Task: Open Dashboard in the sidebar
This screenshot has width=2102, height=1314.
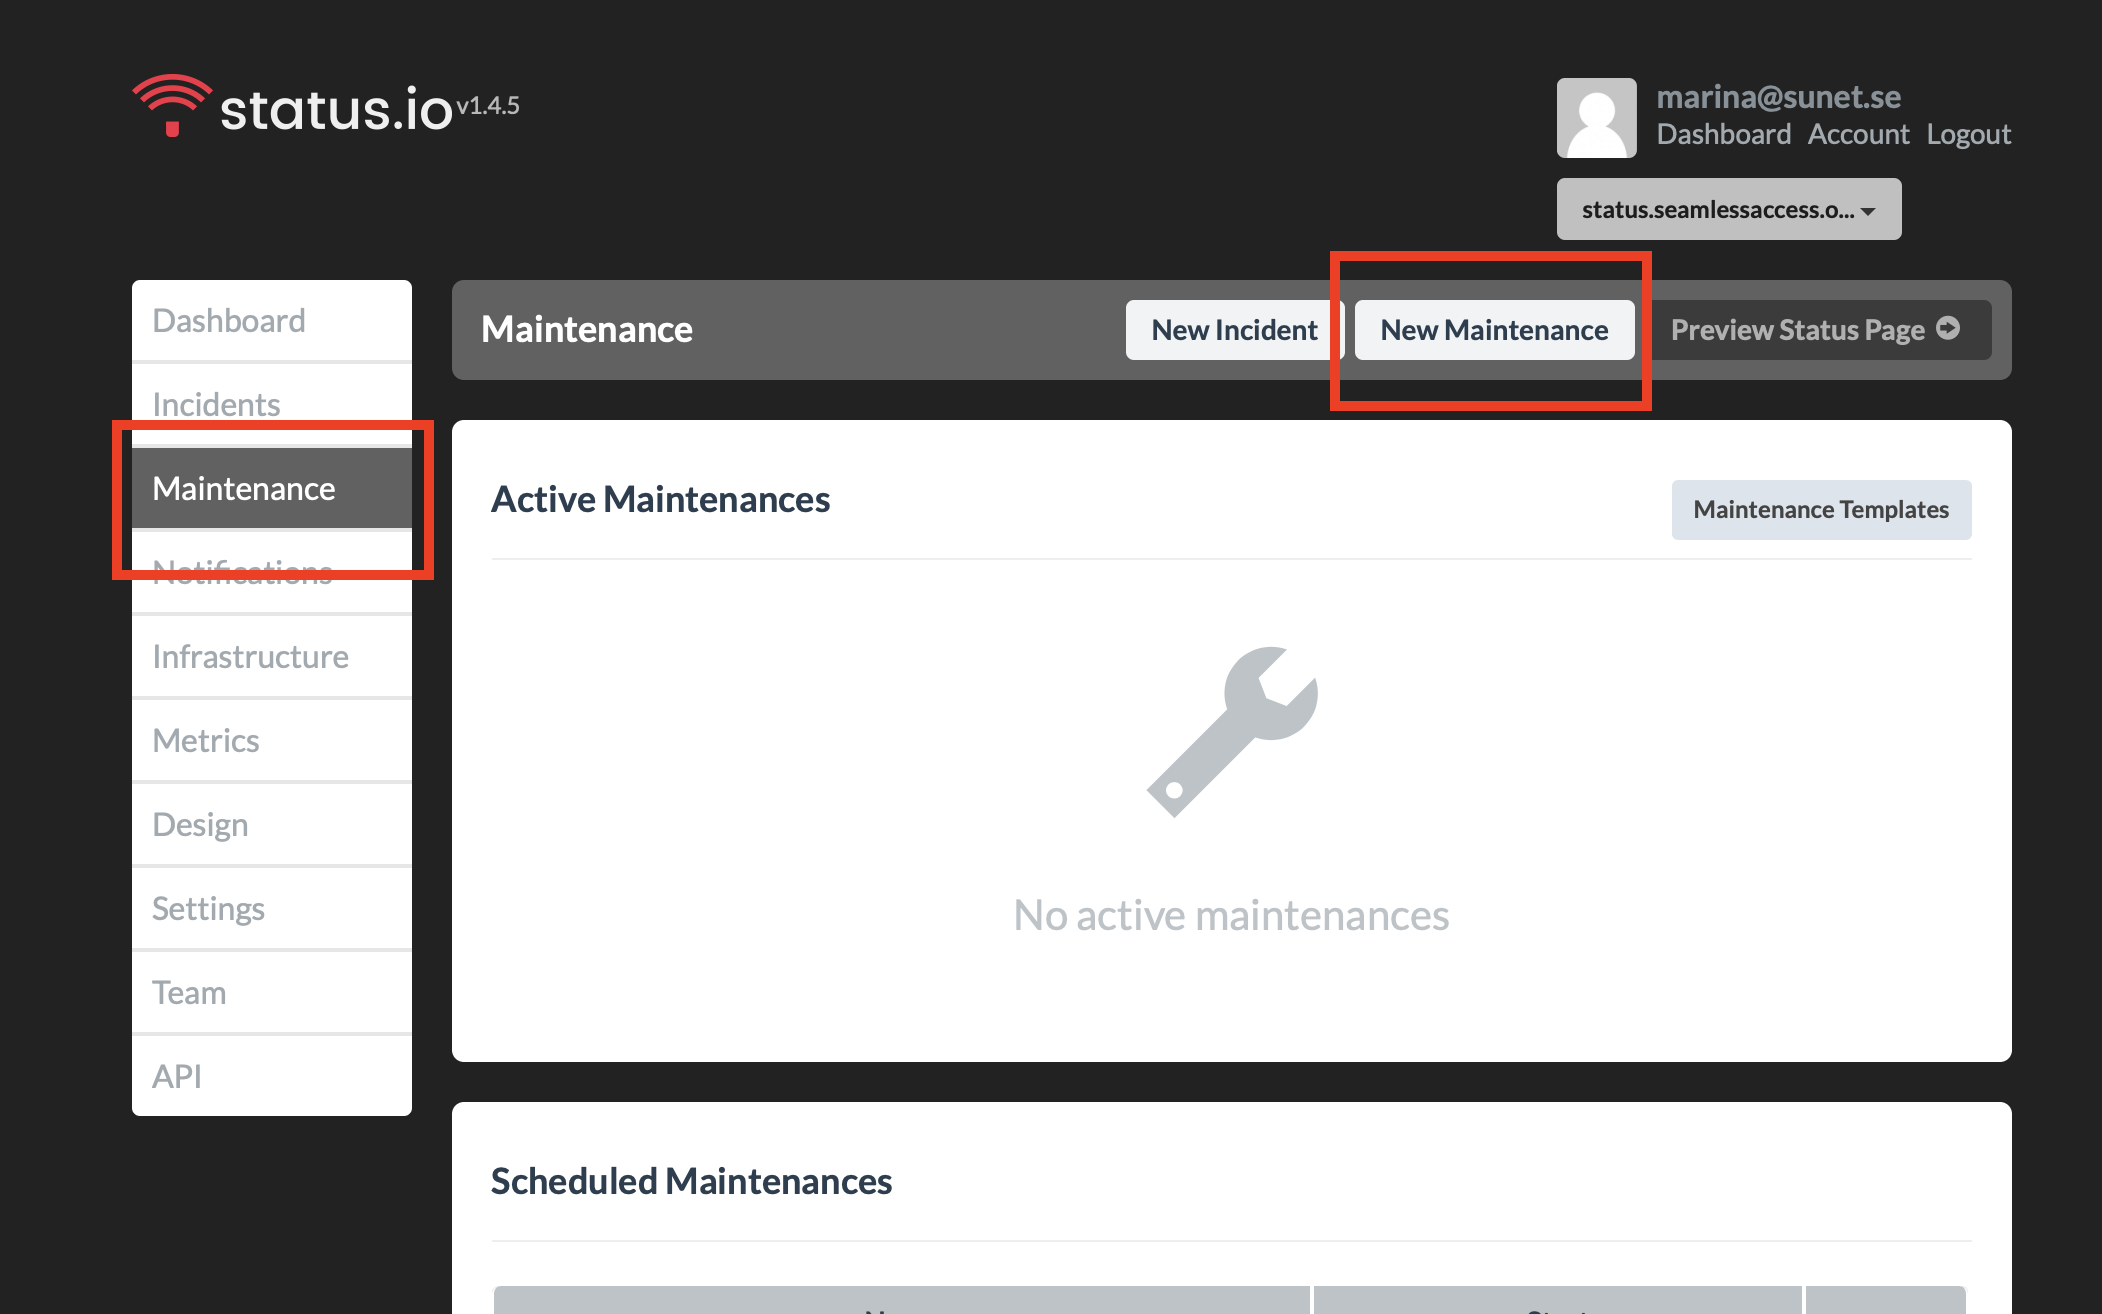Action: [272, 320]
